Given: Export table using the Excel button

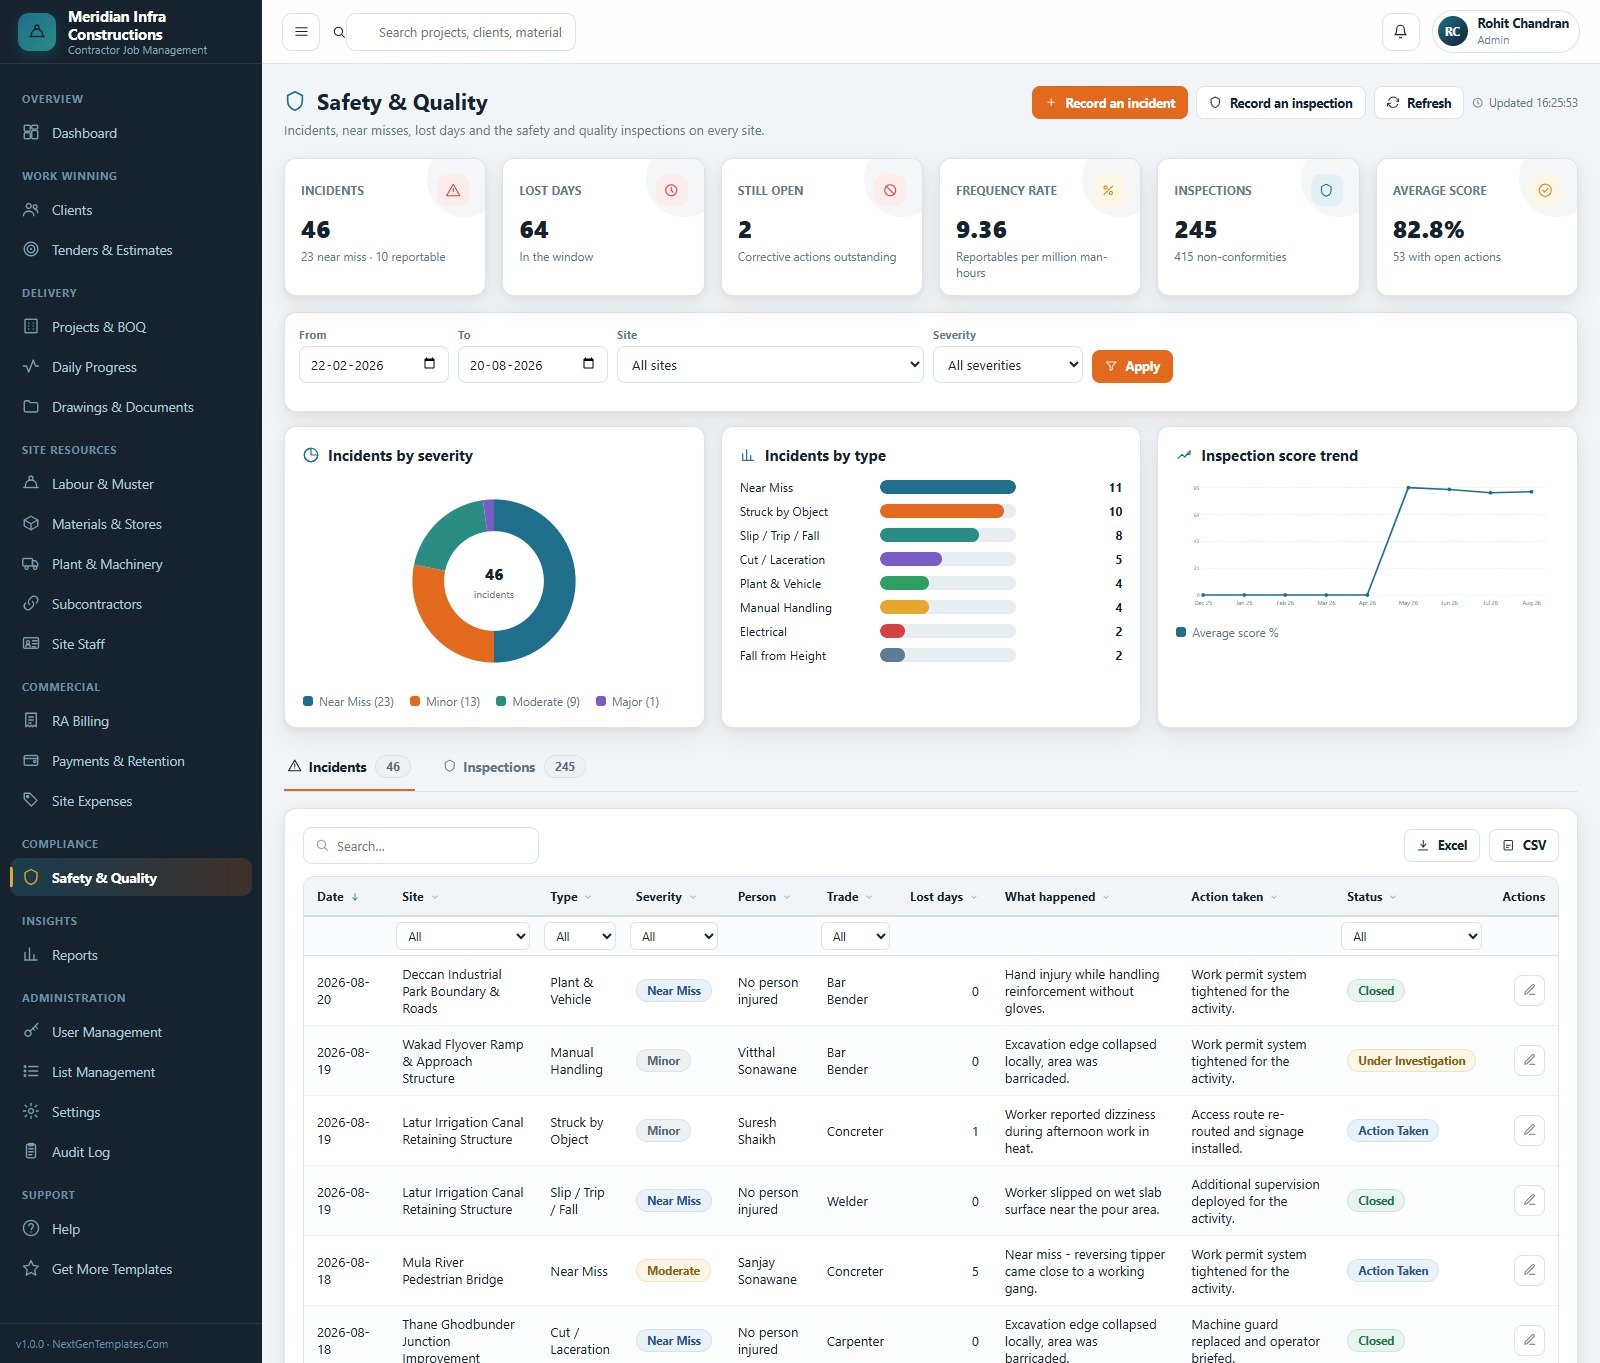Looking at the screenshot, I should [x=1442, y=846].
